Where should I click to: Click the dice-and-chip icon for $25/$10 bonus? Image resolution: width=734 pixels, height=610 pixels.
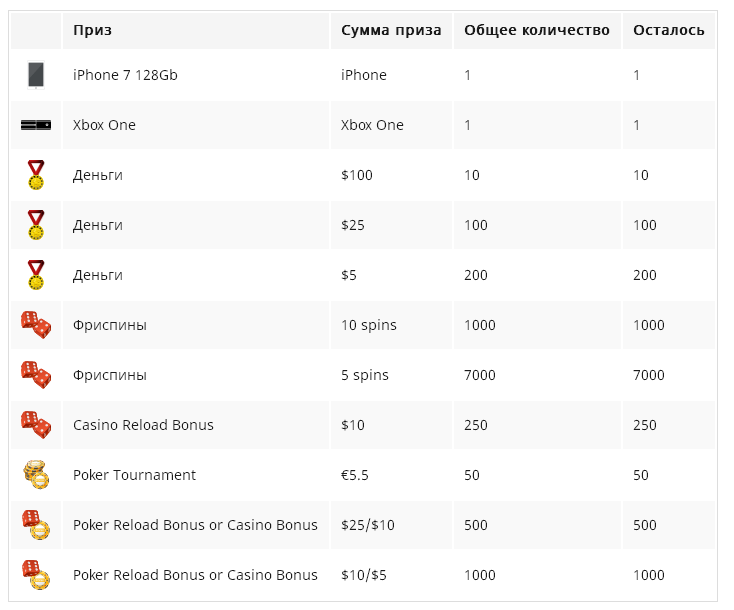pos(36,525)
